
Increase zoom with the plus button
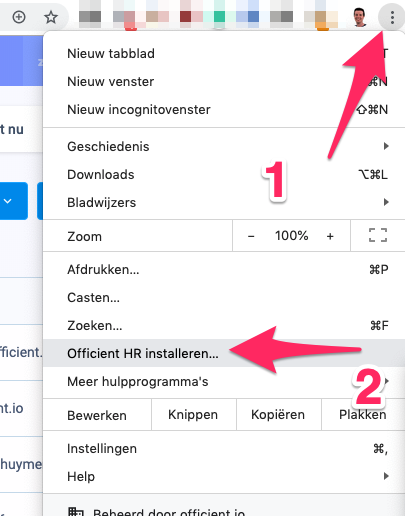tap(330, 236)
